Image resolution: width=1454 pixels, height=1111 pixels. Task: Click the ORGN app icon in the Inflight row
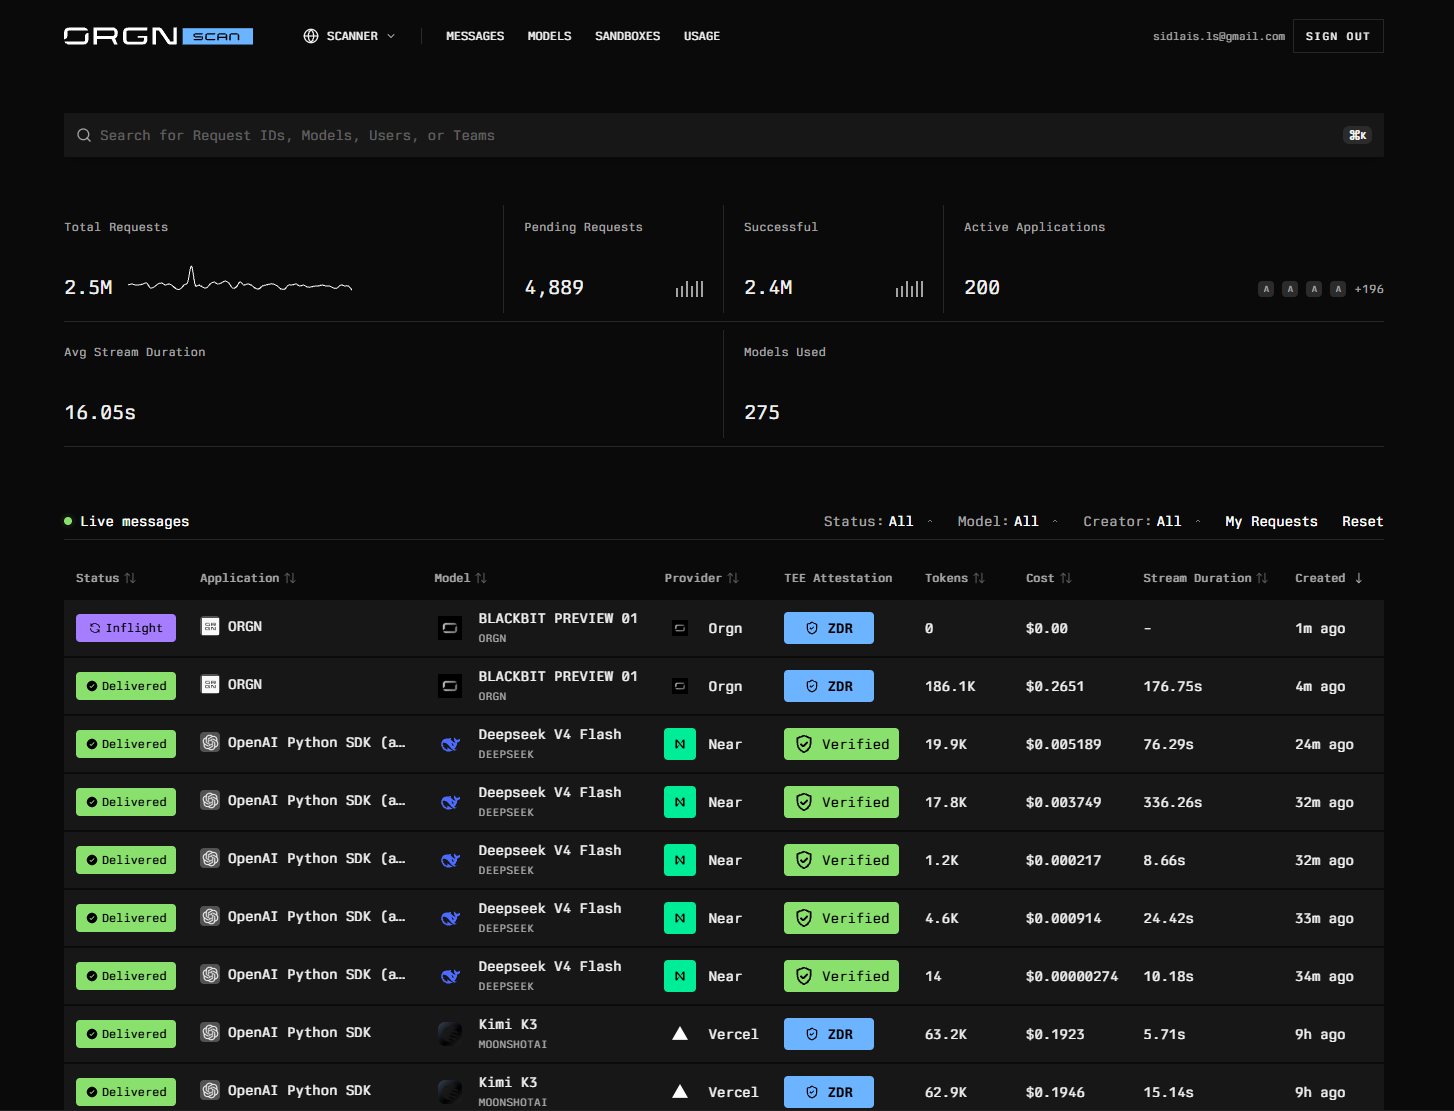pos(210,627)
